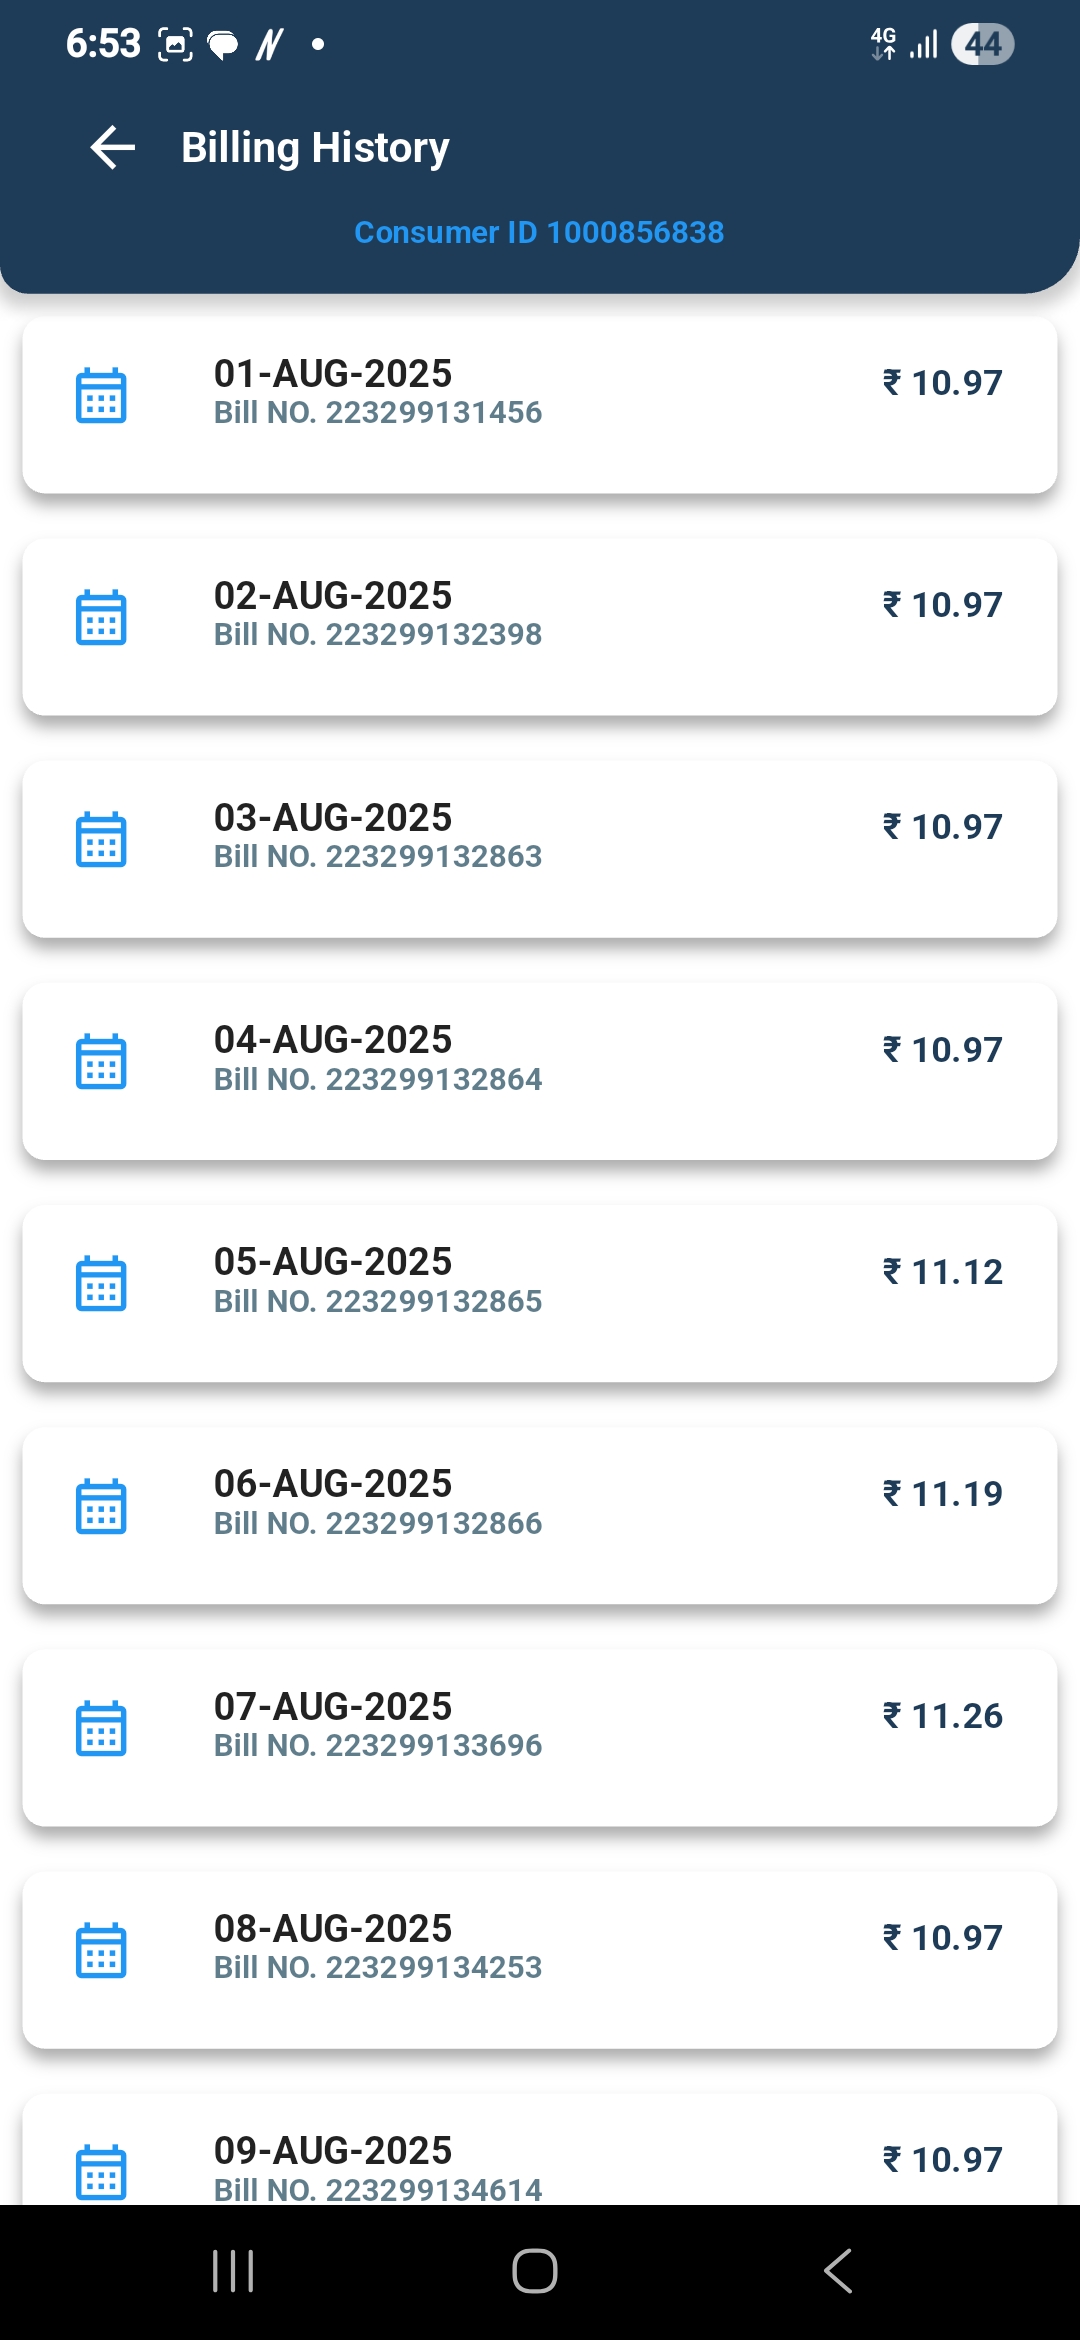This screenshot has height=2340, width=1080.
Task: Tap calendar icon for 05-AUG-2025 bill
Action: tap(101, 1283)
